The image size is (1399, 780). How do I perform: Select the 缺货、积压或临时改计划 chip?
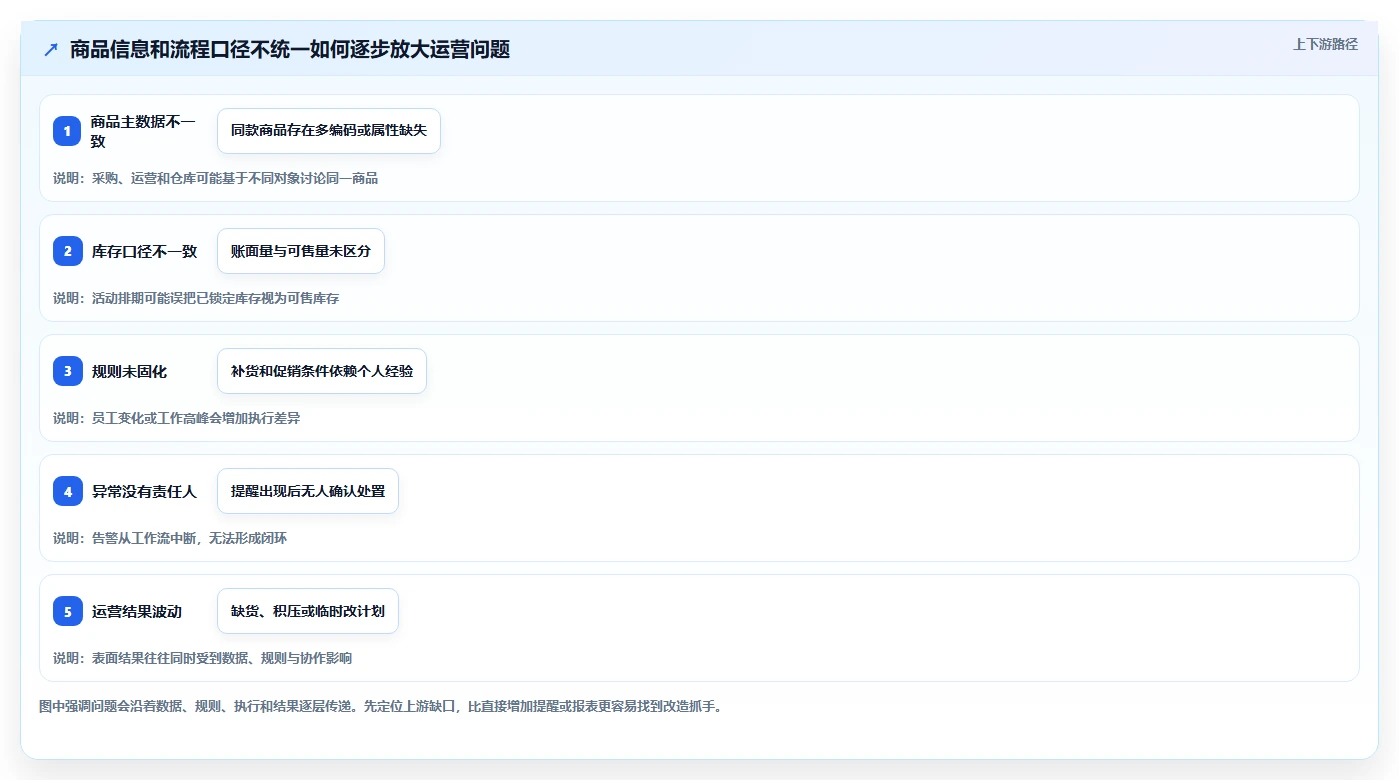pos(308,611)
